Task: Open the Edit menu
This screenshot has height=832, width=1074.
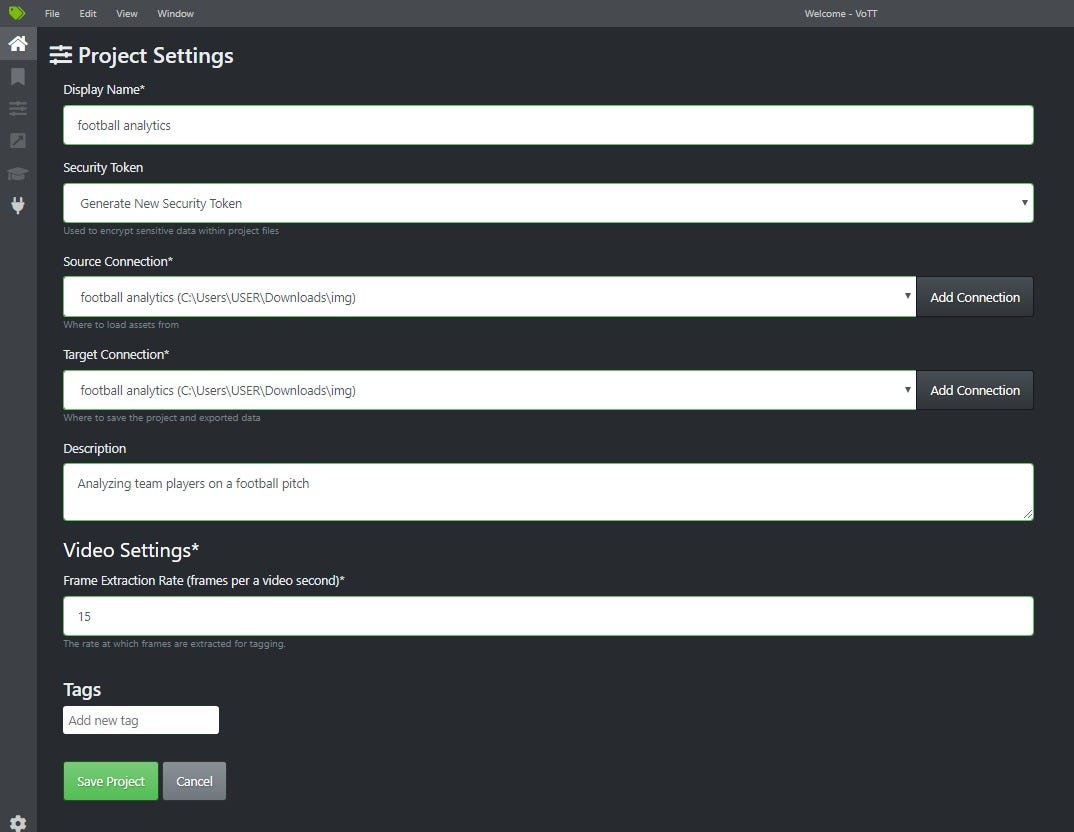Action: (87, 13)
